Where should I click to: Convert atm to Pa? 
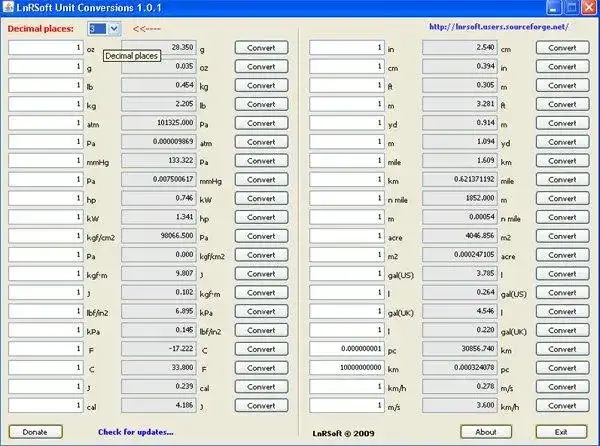coord(261,123)
